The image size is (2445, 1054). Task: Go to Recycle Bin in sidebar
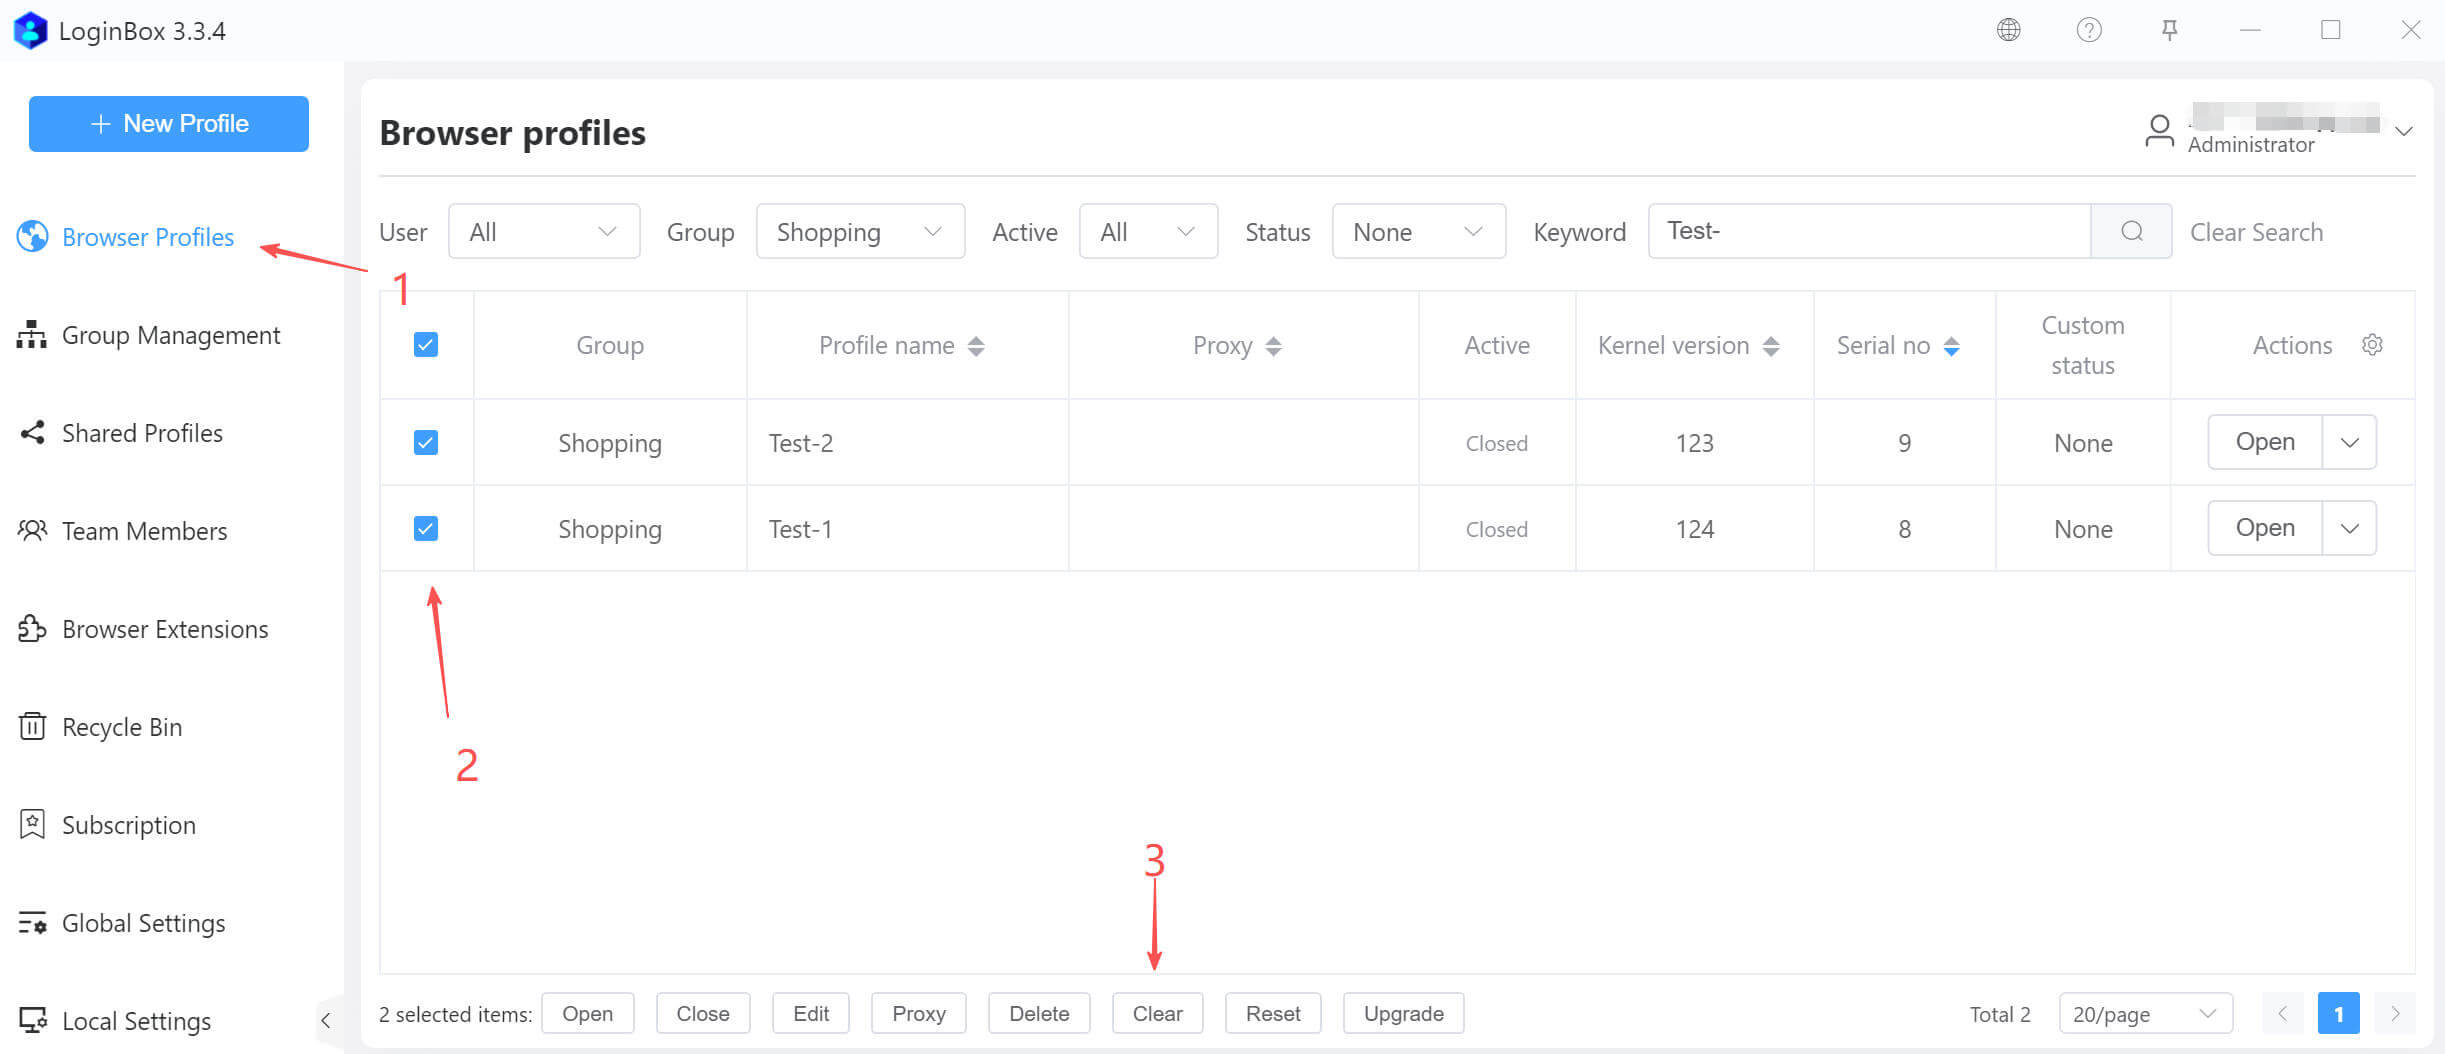121,727
